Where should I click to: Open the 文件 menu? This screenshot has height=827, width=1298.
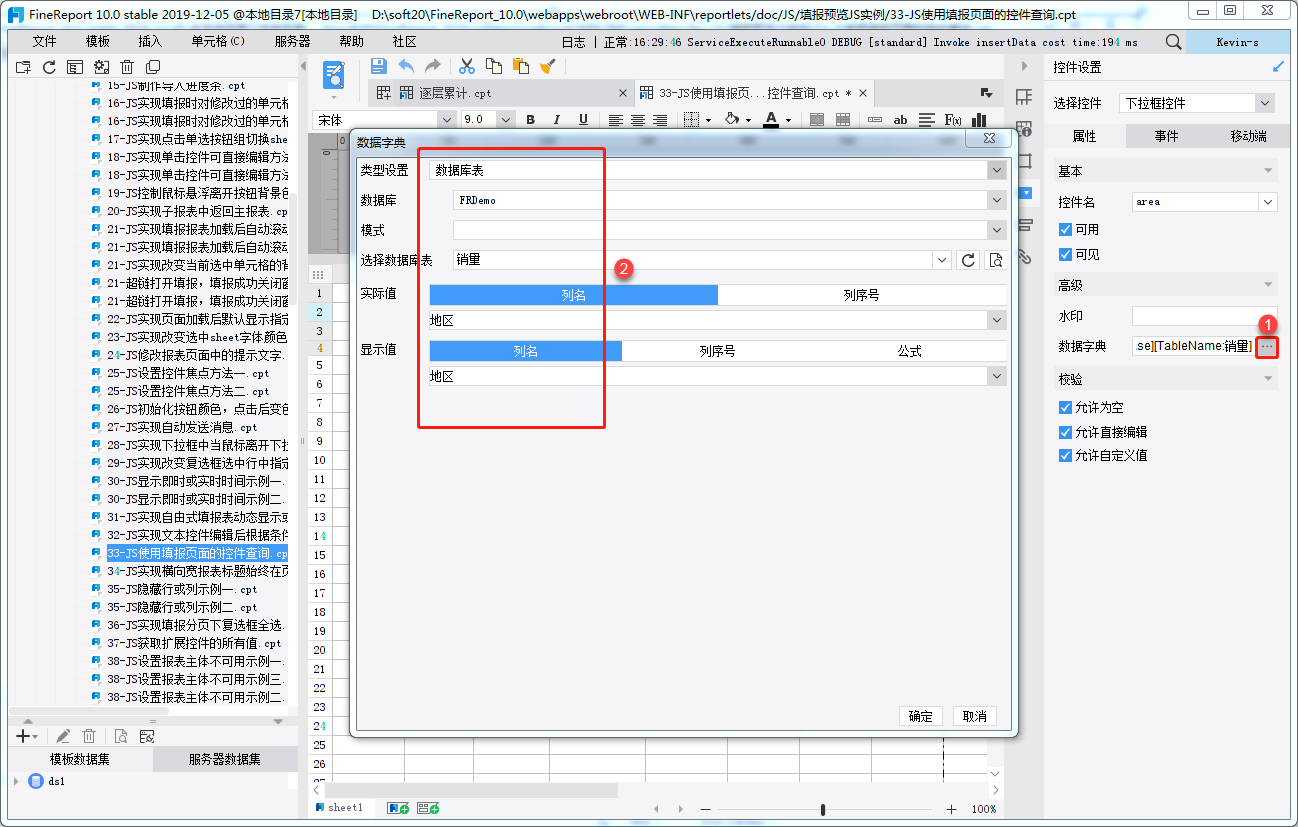point(45,42)
